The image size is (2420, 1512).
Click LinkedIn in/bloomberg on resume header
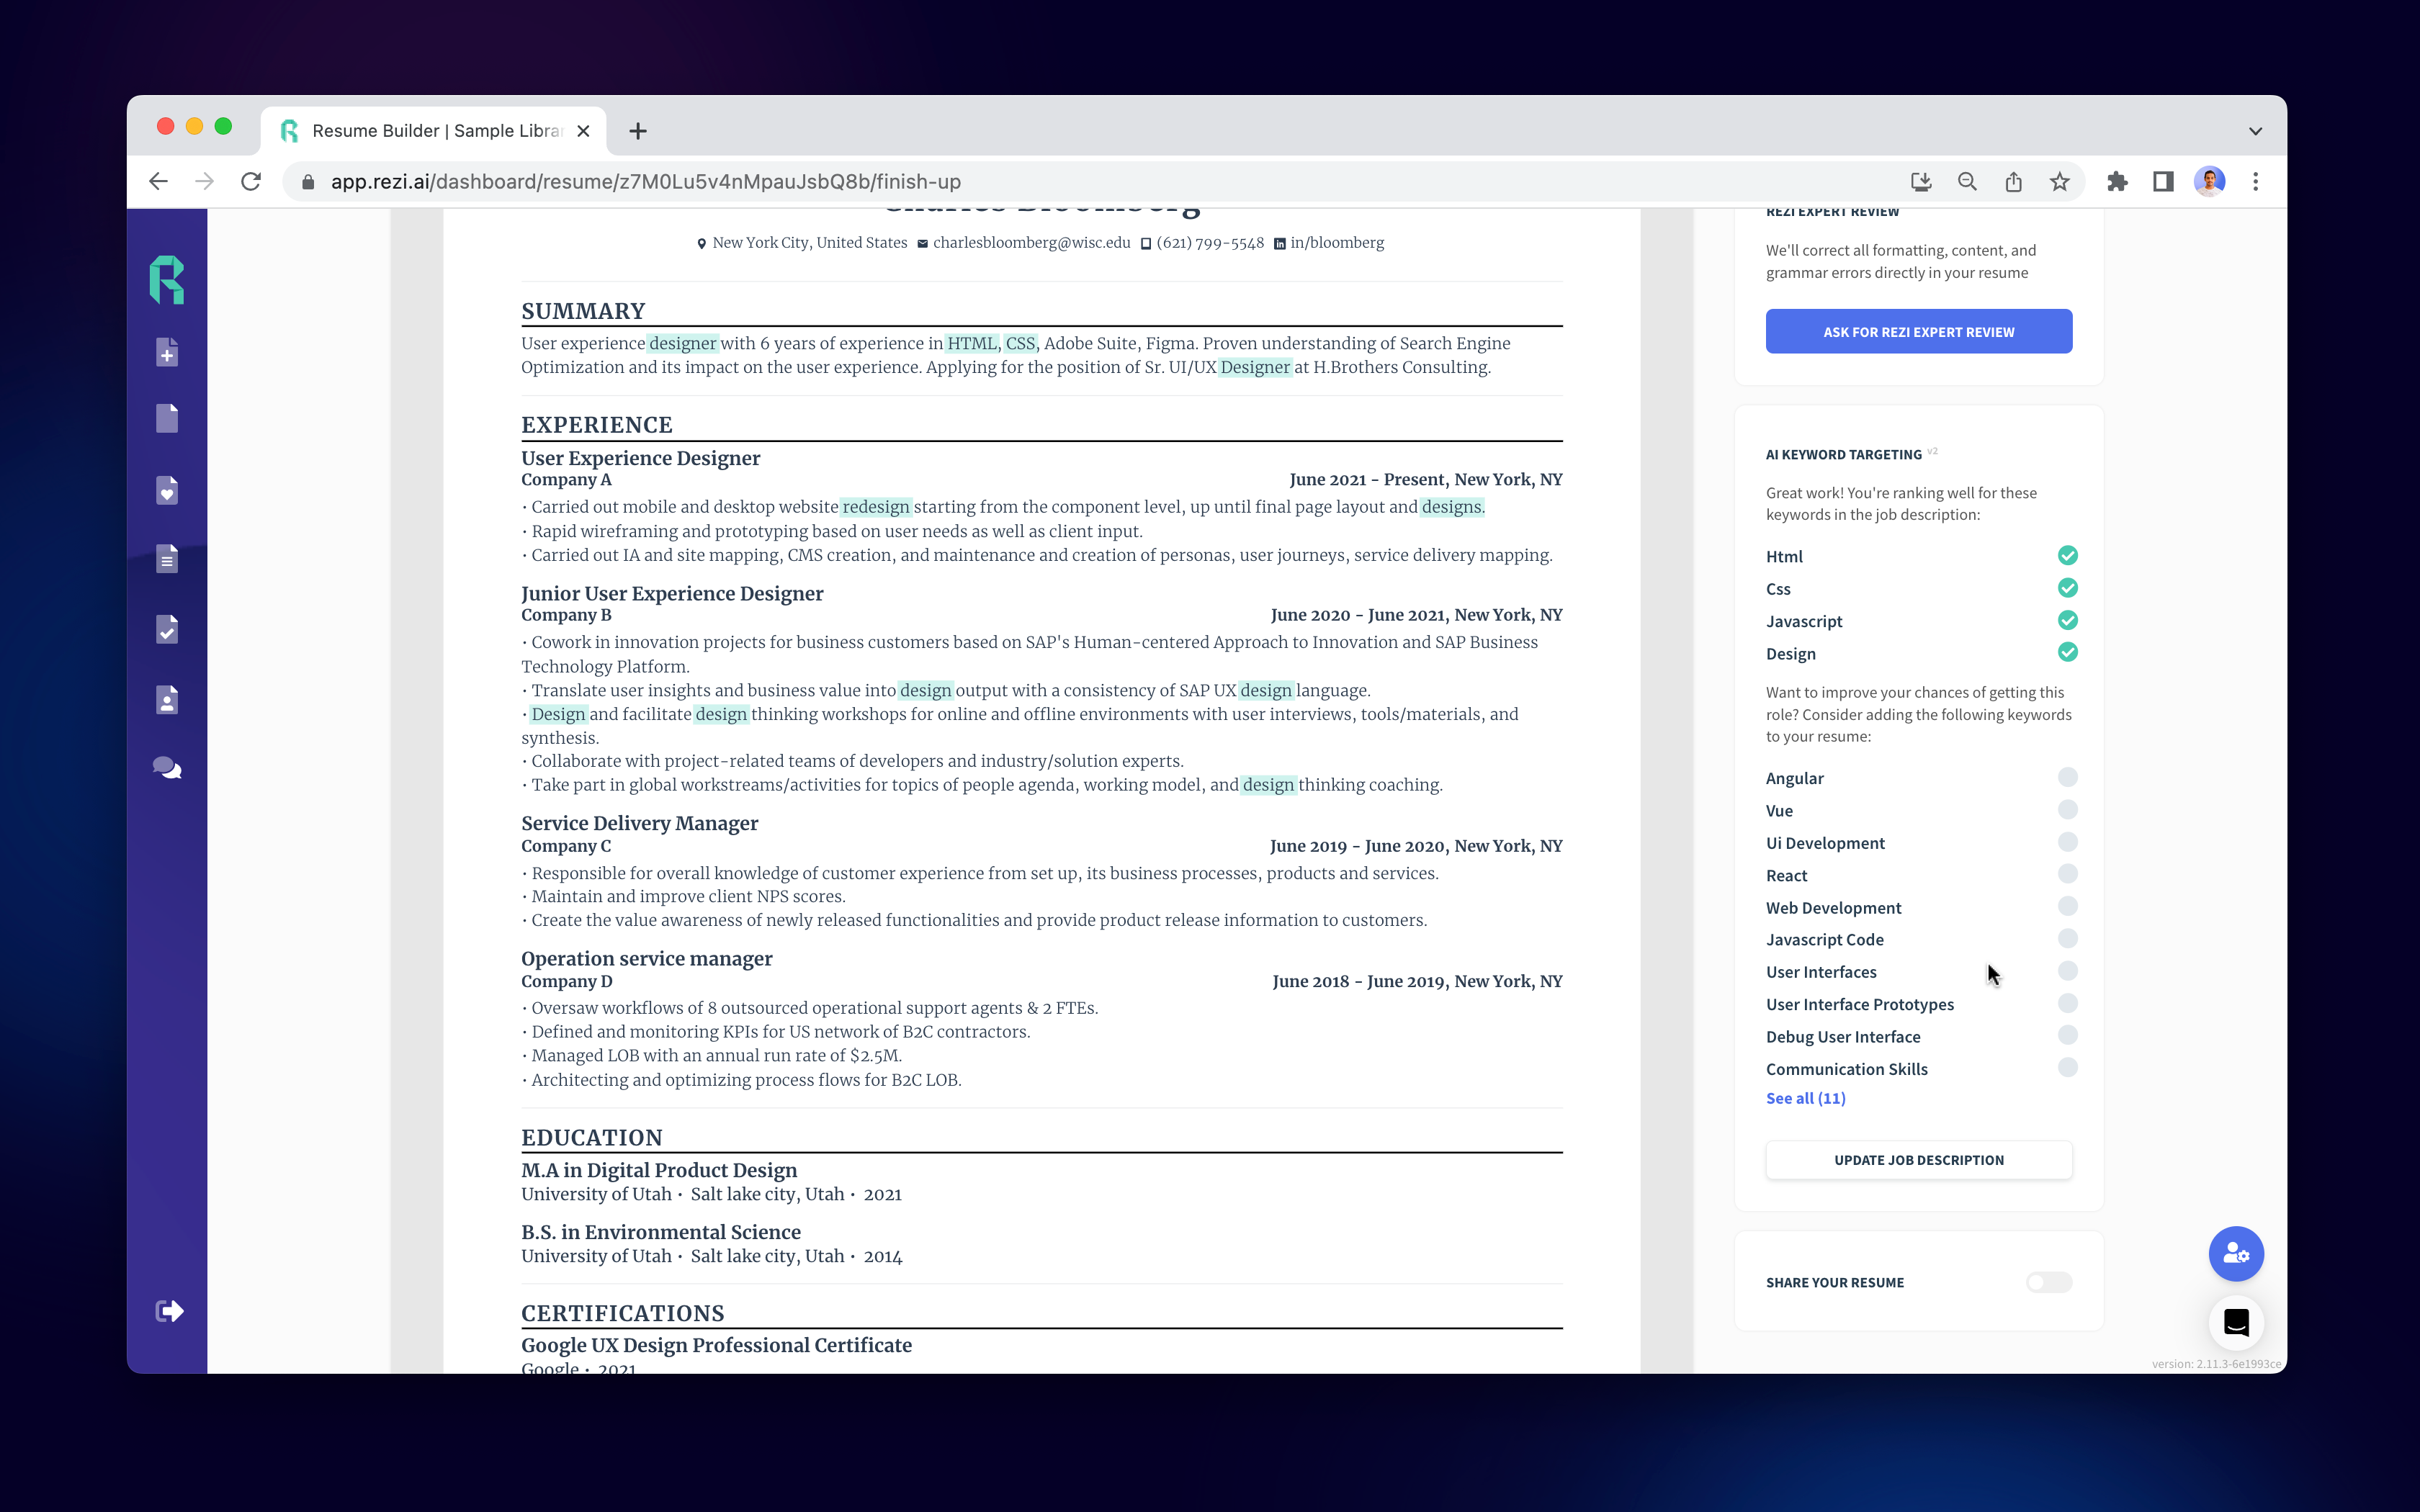(x=1329, y=243)
